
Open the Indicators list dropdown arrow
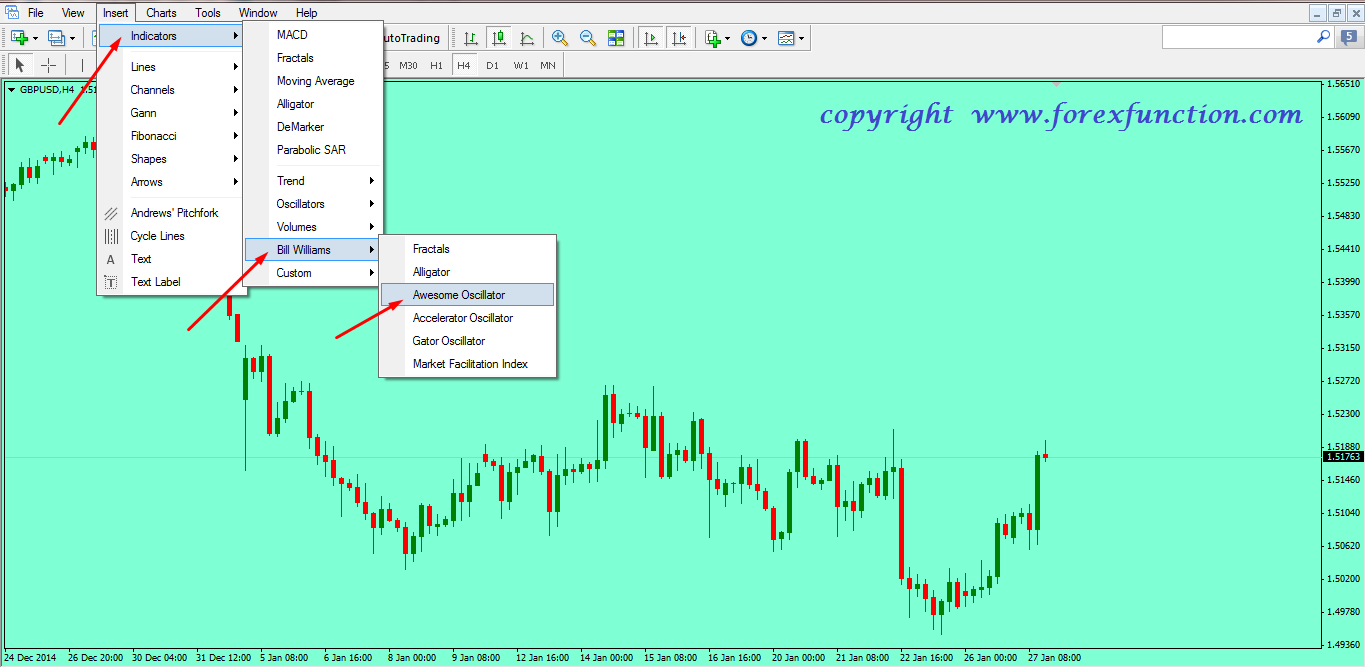tap(727, 38)
